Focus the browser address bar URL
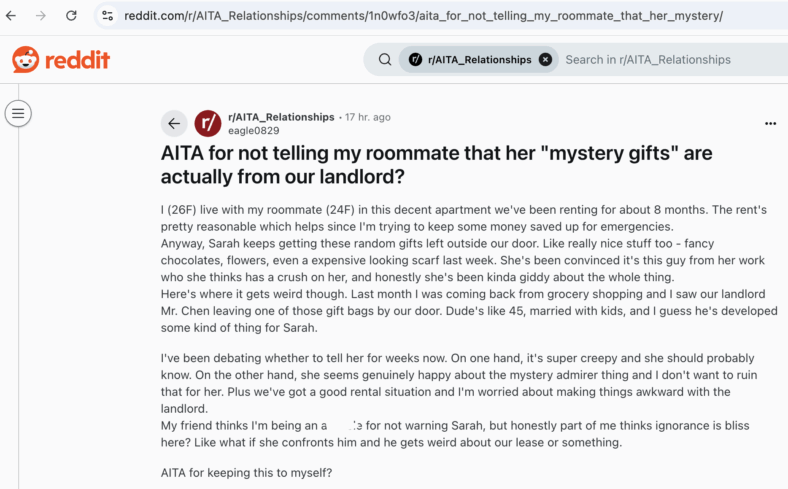Viewport: 788px width, 489px height. [x=423, y=16]
